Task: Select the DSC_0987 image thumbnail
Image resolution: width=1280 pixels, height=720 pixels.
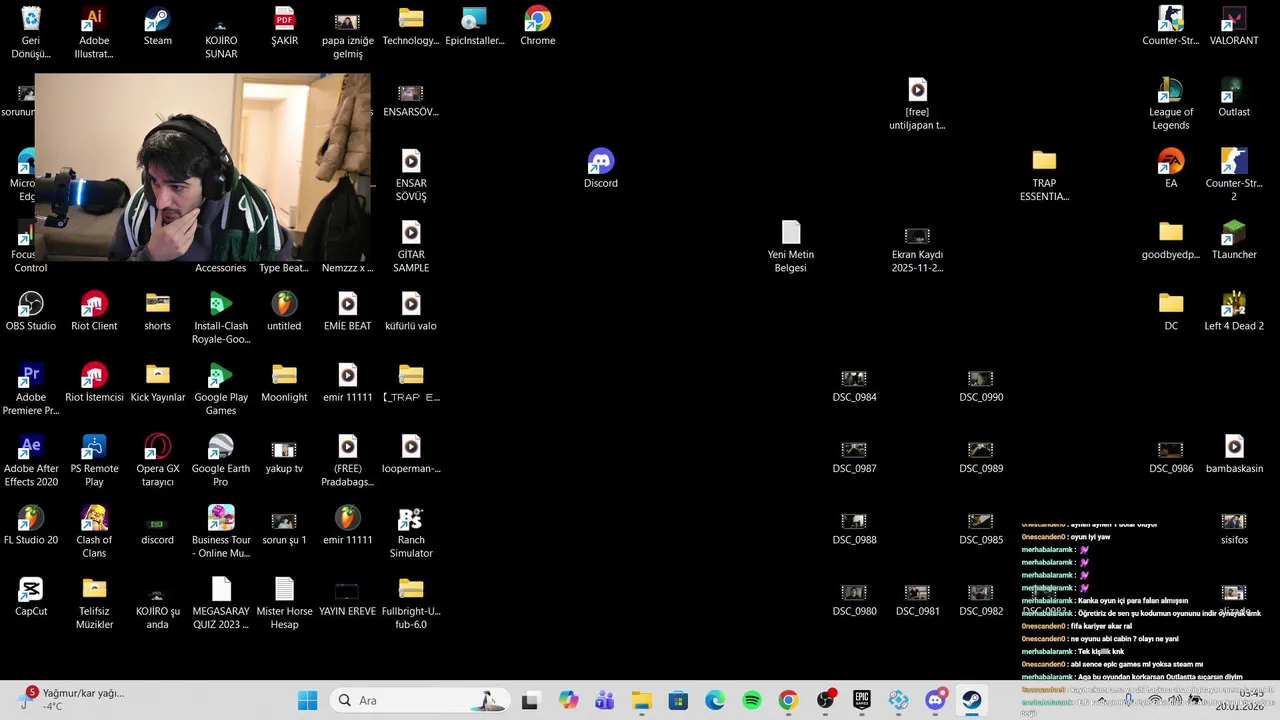Action: [854, 457]
